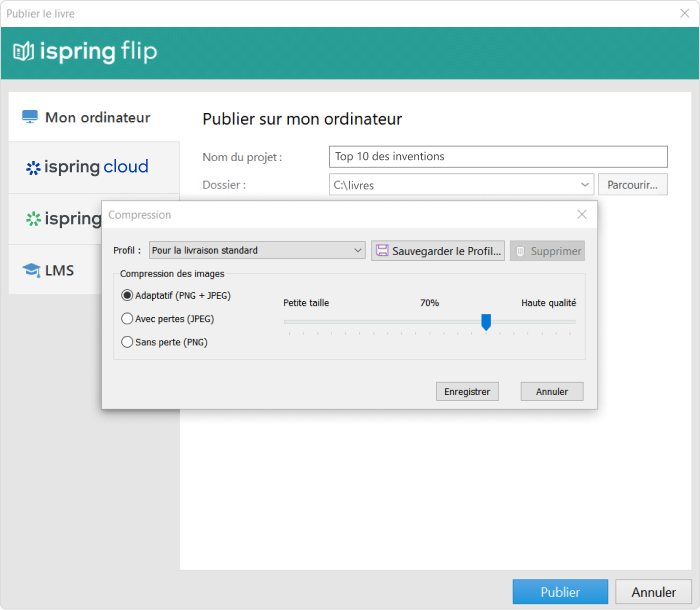Click the Nom du projet text field

coord(498,157)
